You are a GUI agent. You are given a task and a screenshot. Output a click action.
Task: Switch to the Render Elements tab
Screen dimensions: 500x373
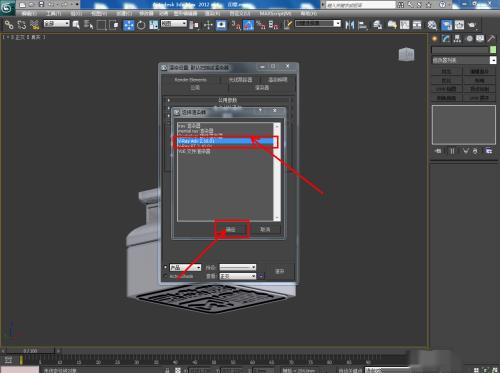pyautogui.click(x=191, y=80)
